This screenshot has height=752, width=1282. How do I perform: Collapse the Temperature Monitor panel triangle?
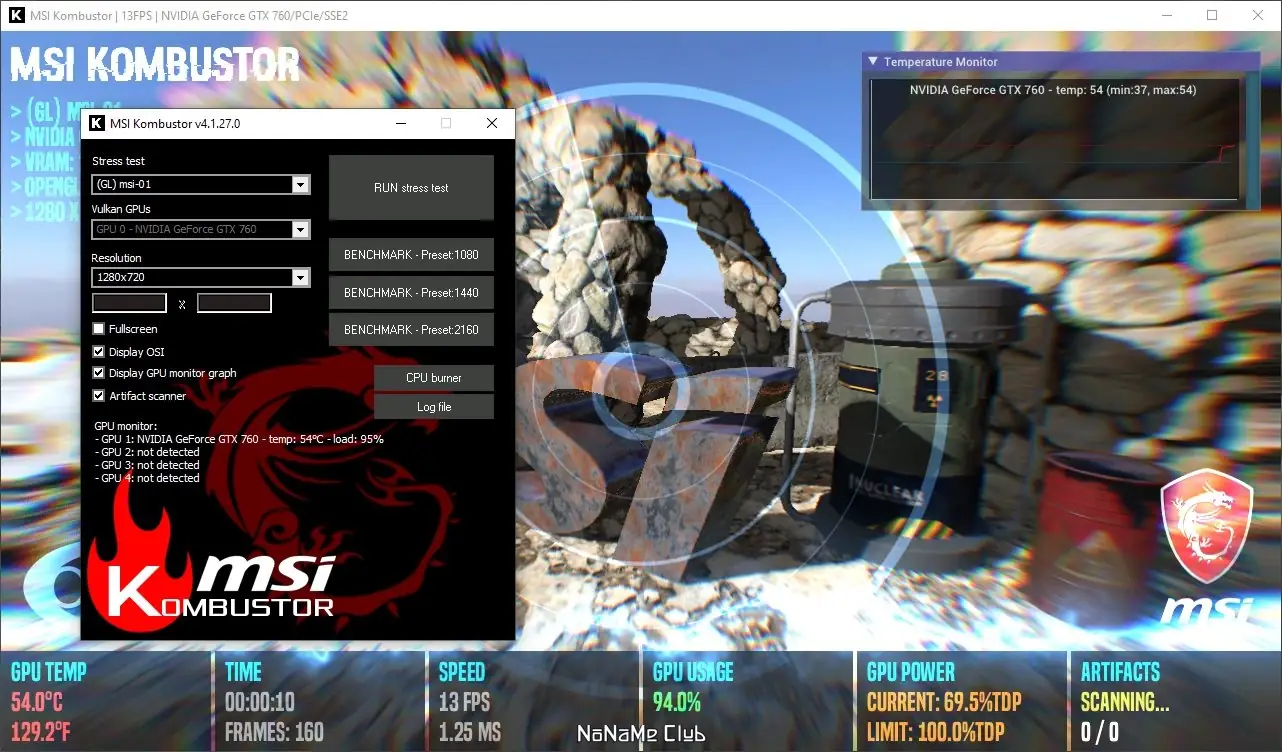[x=872, y=62]
